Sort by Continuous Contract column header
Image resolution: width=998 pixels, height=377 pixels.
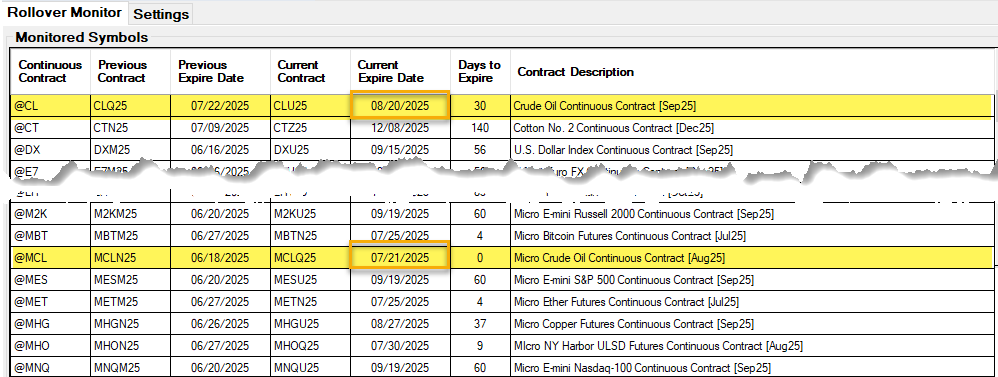(x=50, y=71)
